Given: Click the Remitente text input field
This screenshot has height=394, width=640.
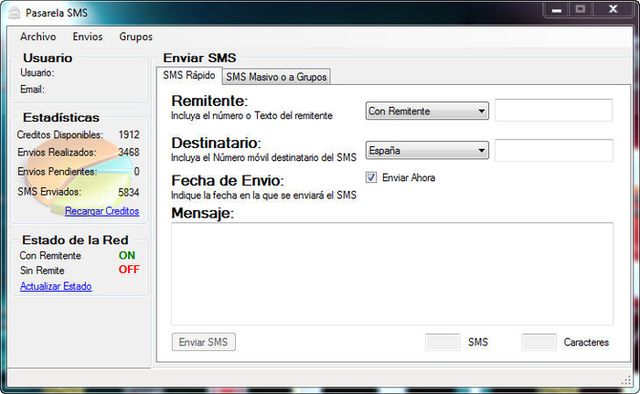Looking at the screenshot, I should 553,110.
